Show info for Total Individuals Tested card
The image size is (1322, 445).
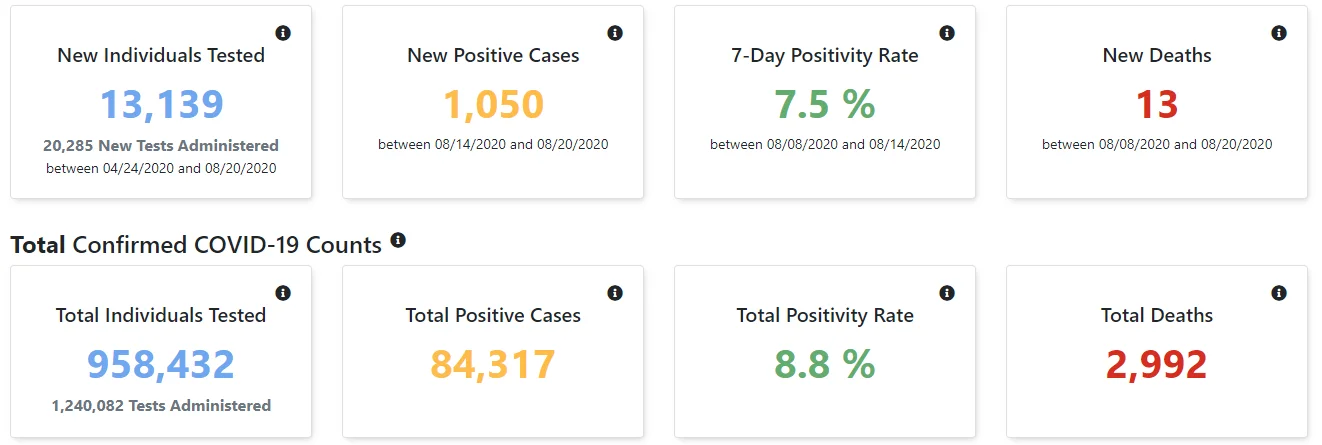[x=283, y=293]
